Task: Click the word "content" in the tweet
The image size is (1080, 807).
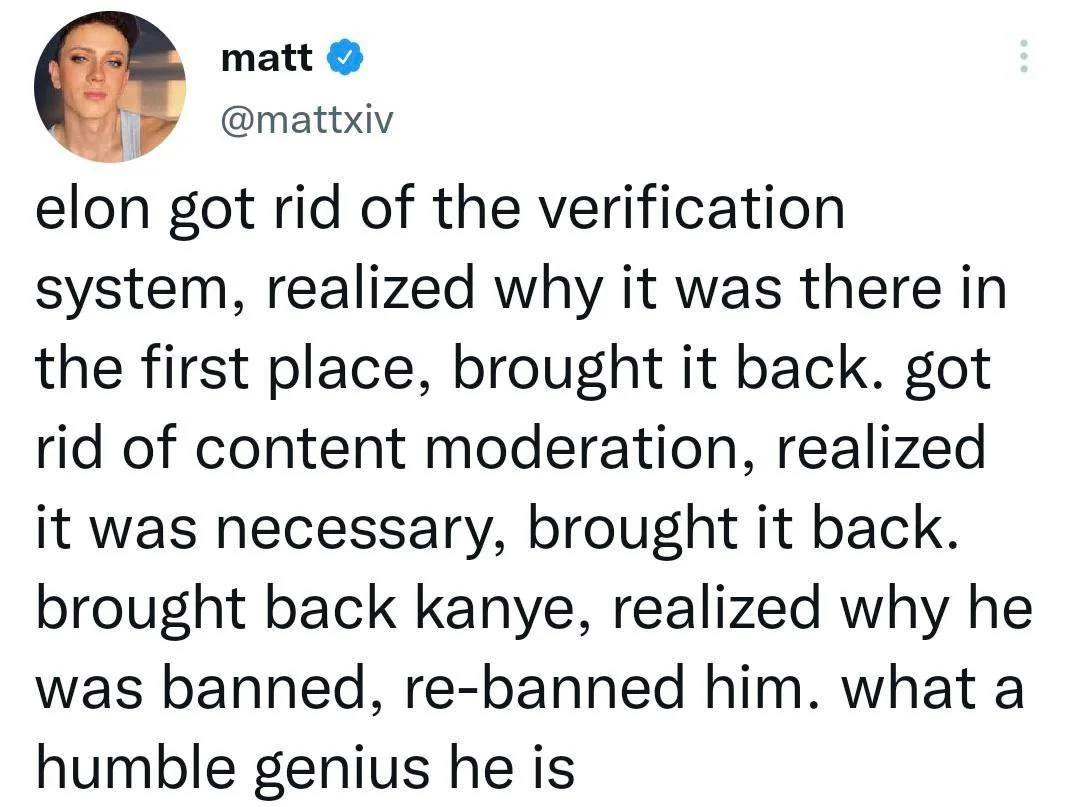Action: point(302,450)
